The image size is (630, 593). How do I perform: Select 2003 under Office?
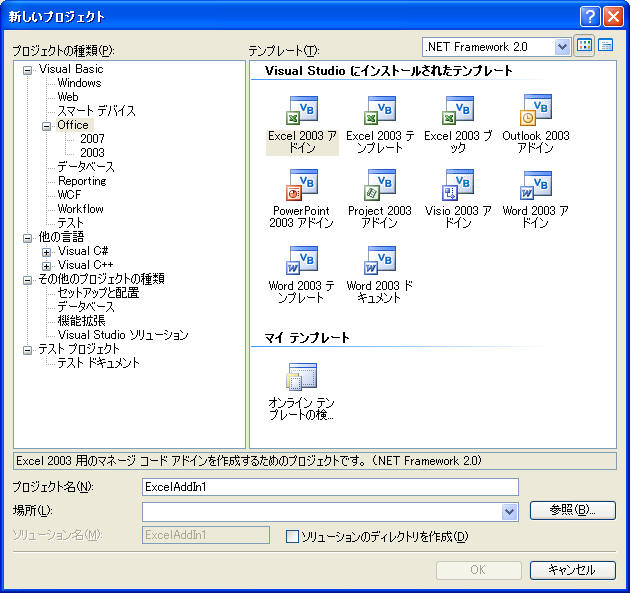(92, 153)
